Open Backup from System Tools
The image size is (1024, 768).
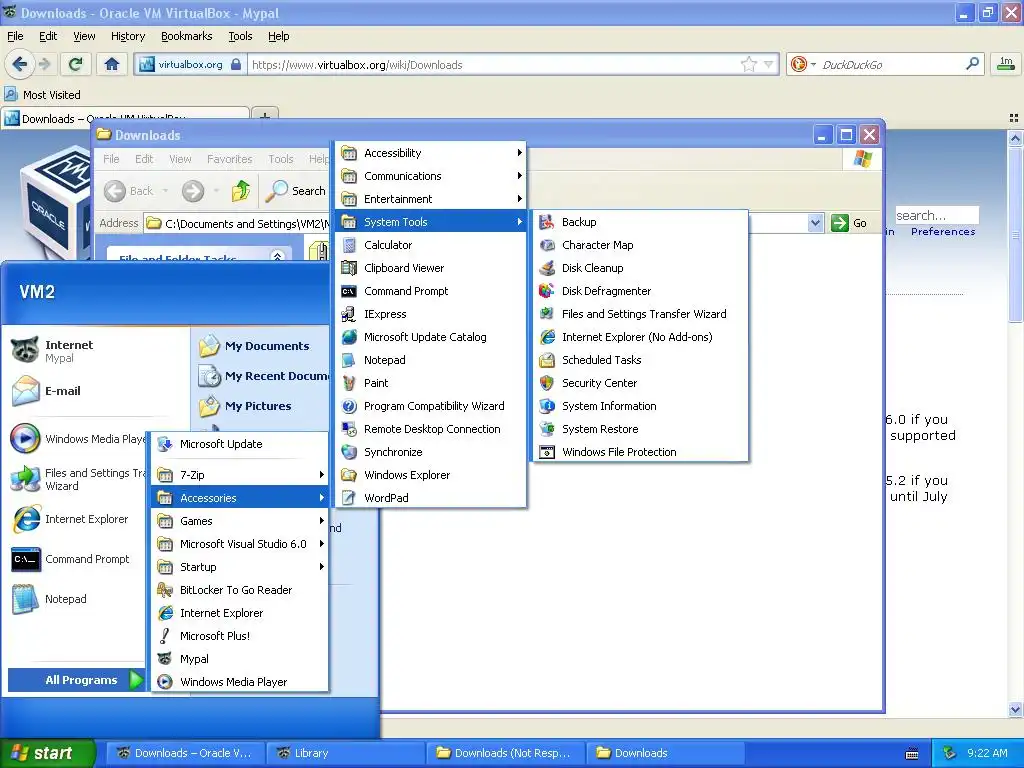[640, 222]
